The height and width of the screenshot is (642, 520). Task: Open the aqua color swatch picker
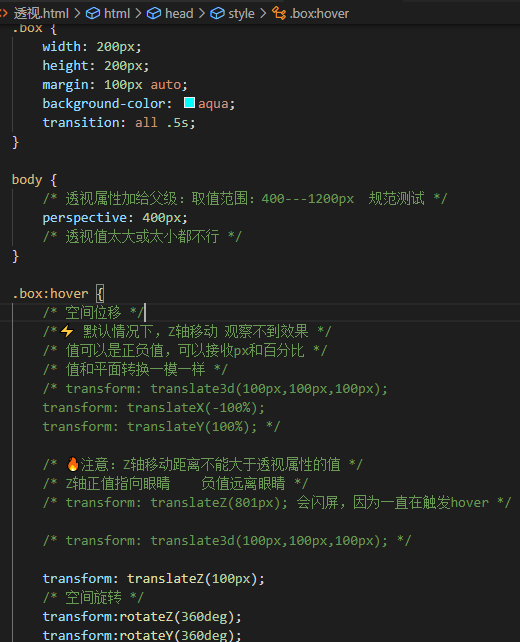pyautogui.click(x=189, y=103)
